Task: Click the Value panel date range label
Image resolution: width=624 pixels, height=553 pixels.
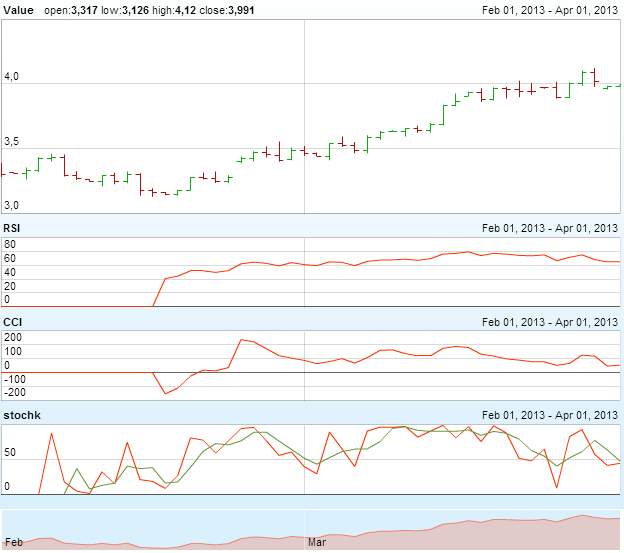Action: (x=550, y=10)
